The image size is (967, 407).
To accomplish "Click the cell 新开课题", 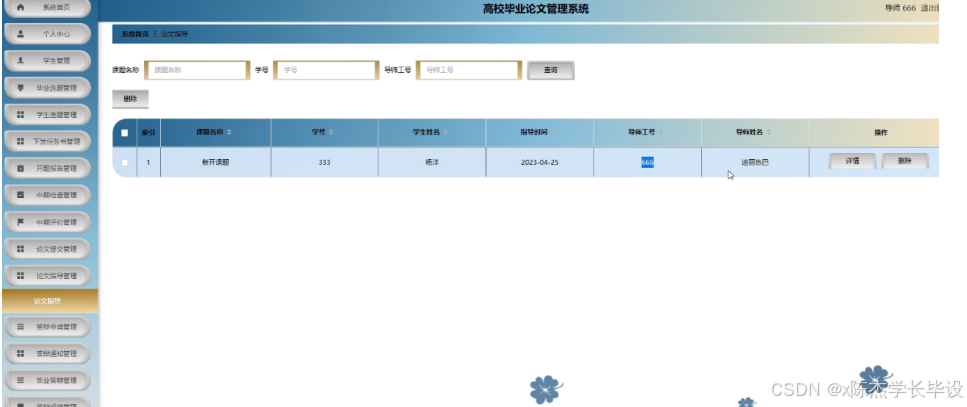I will tap(216, 163).
